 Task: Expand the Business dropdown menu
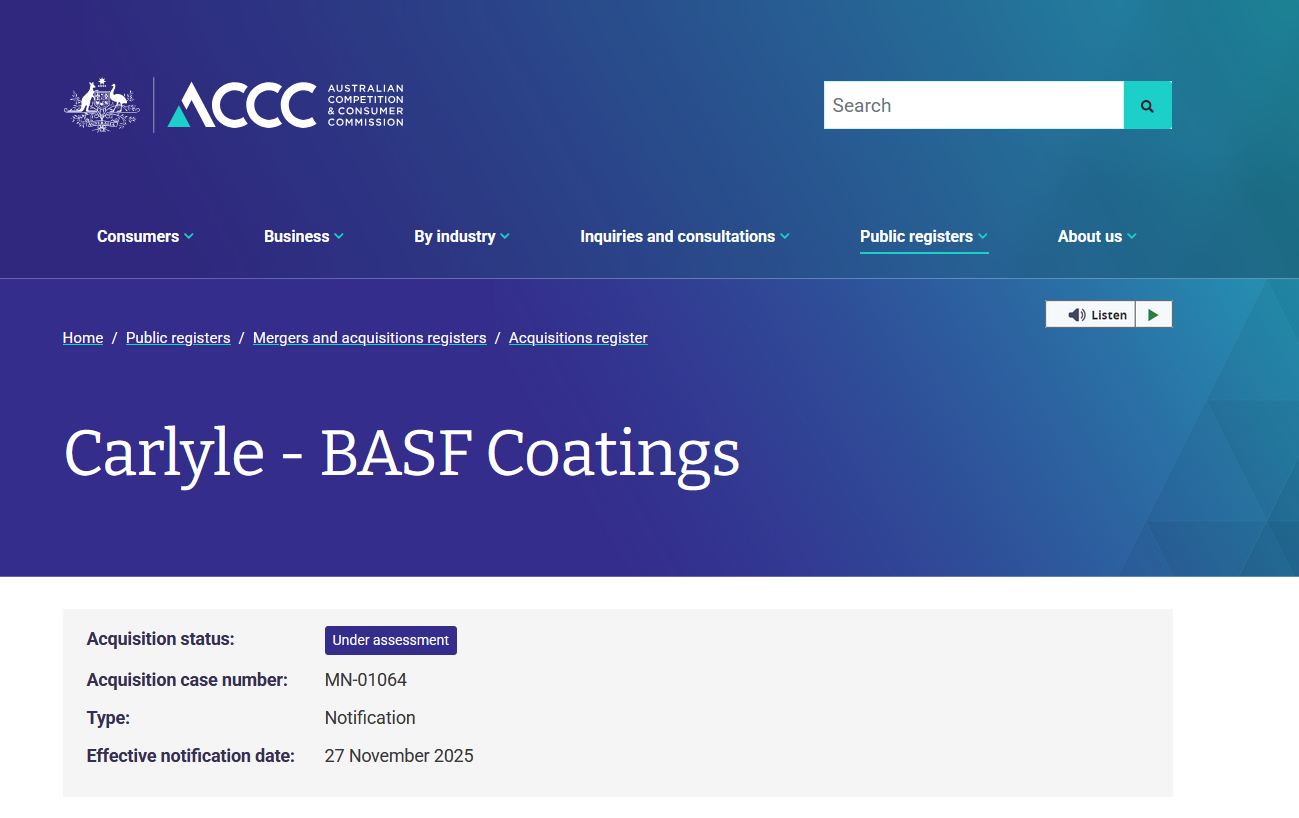click(303, 236)
